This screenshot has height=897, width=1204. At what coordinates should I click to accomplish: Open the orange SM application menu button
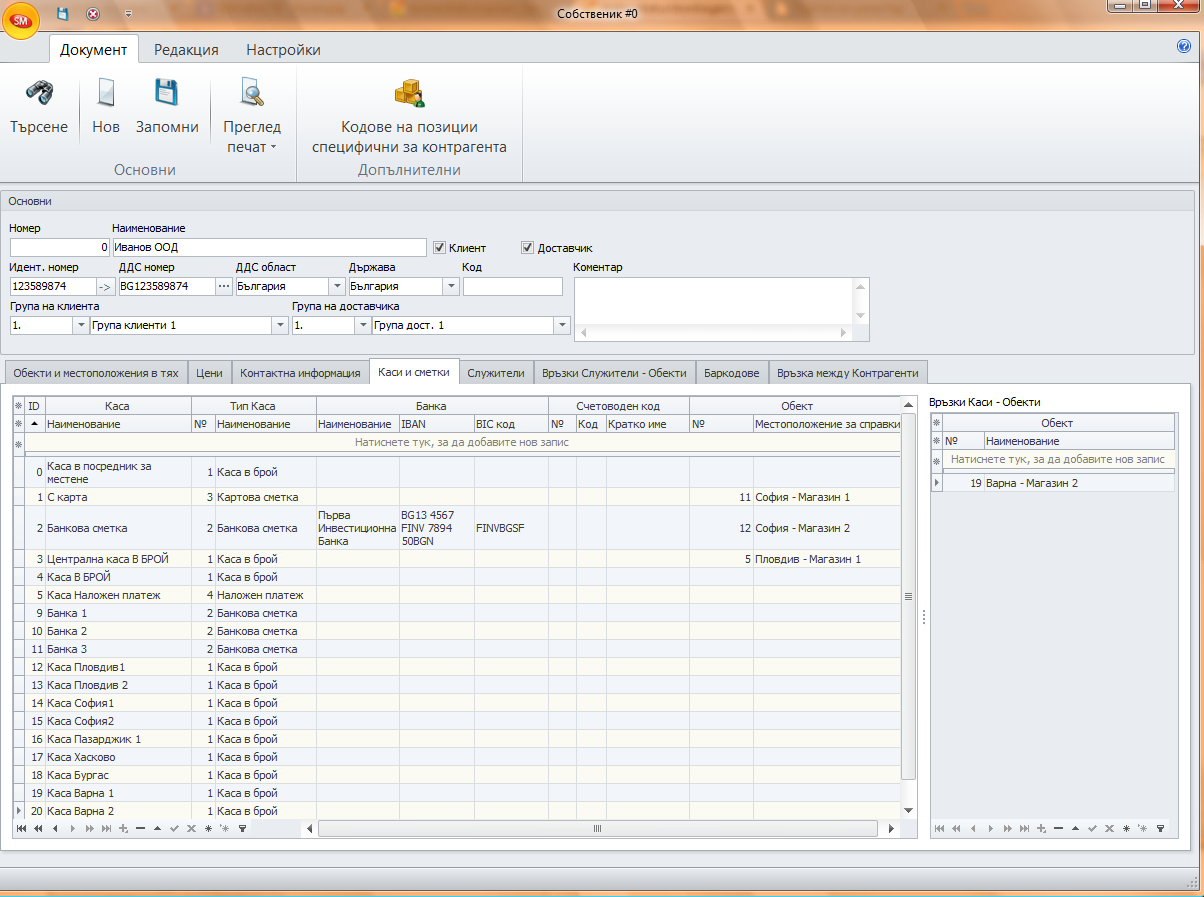coord(21,20)
